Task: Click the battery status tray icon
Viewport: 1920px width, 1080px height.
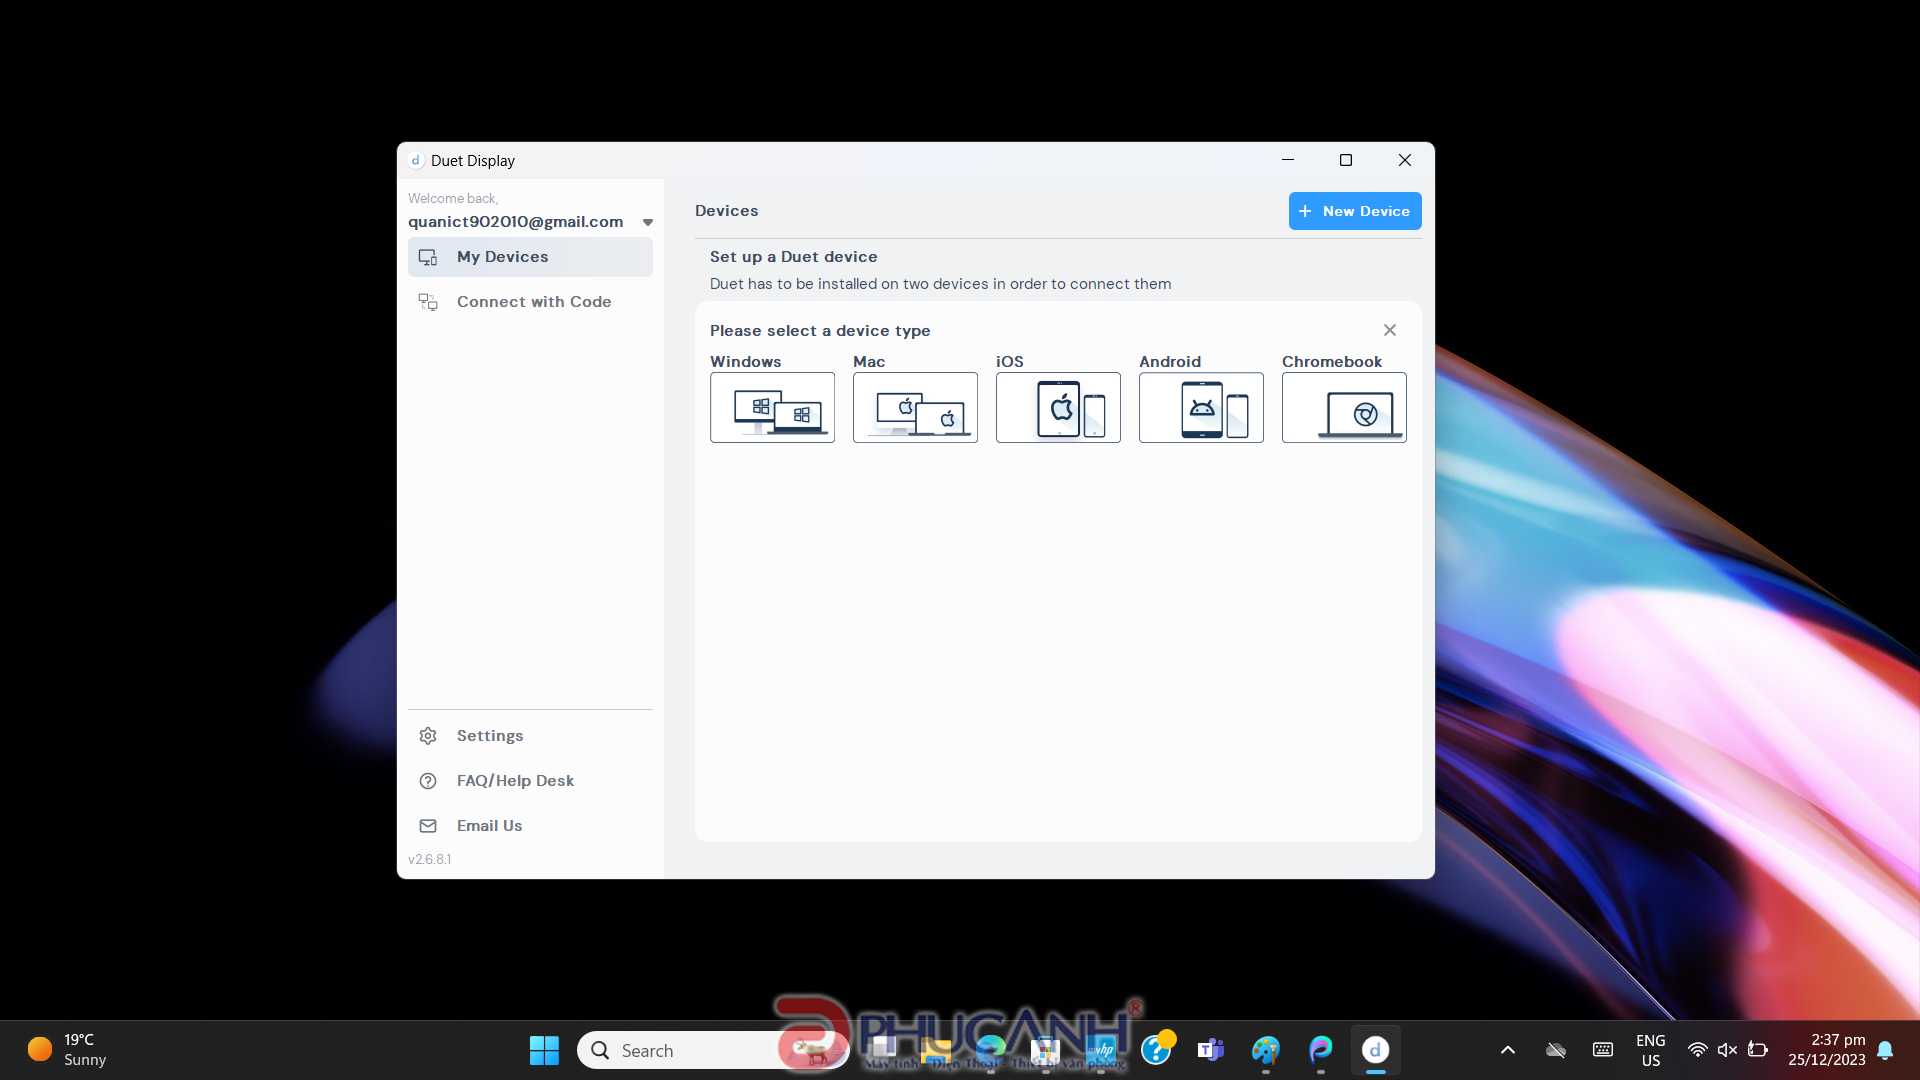Action: click(x=1758, y=1050)
